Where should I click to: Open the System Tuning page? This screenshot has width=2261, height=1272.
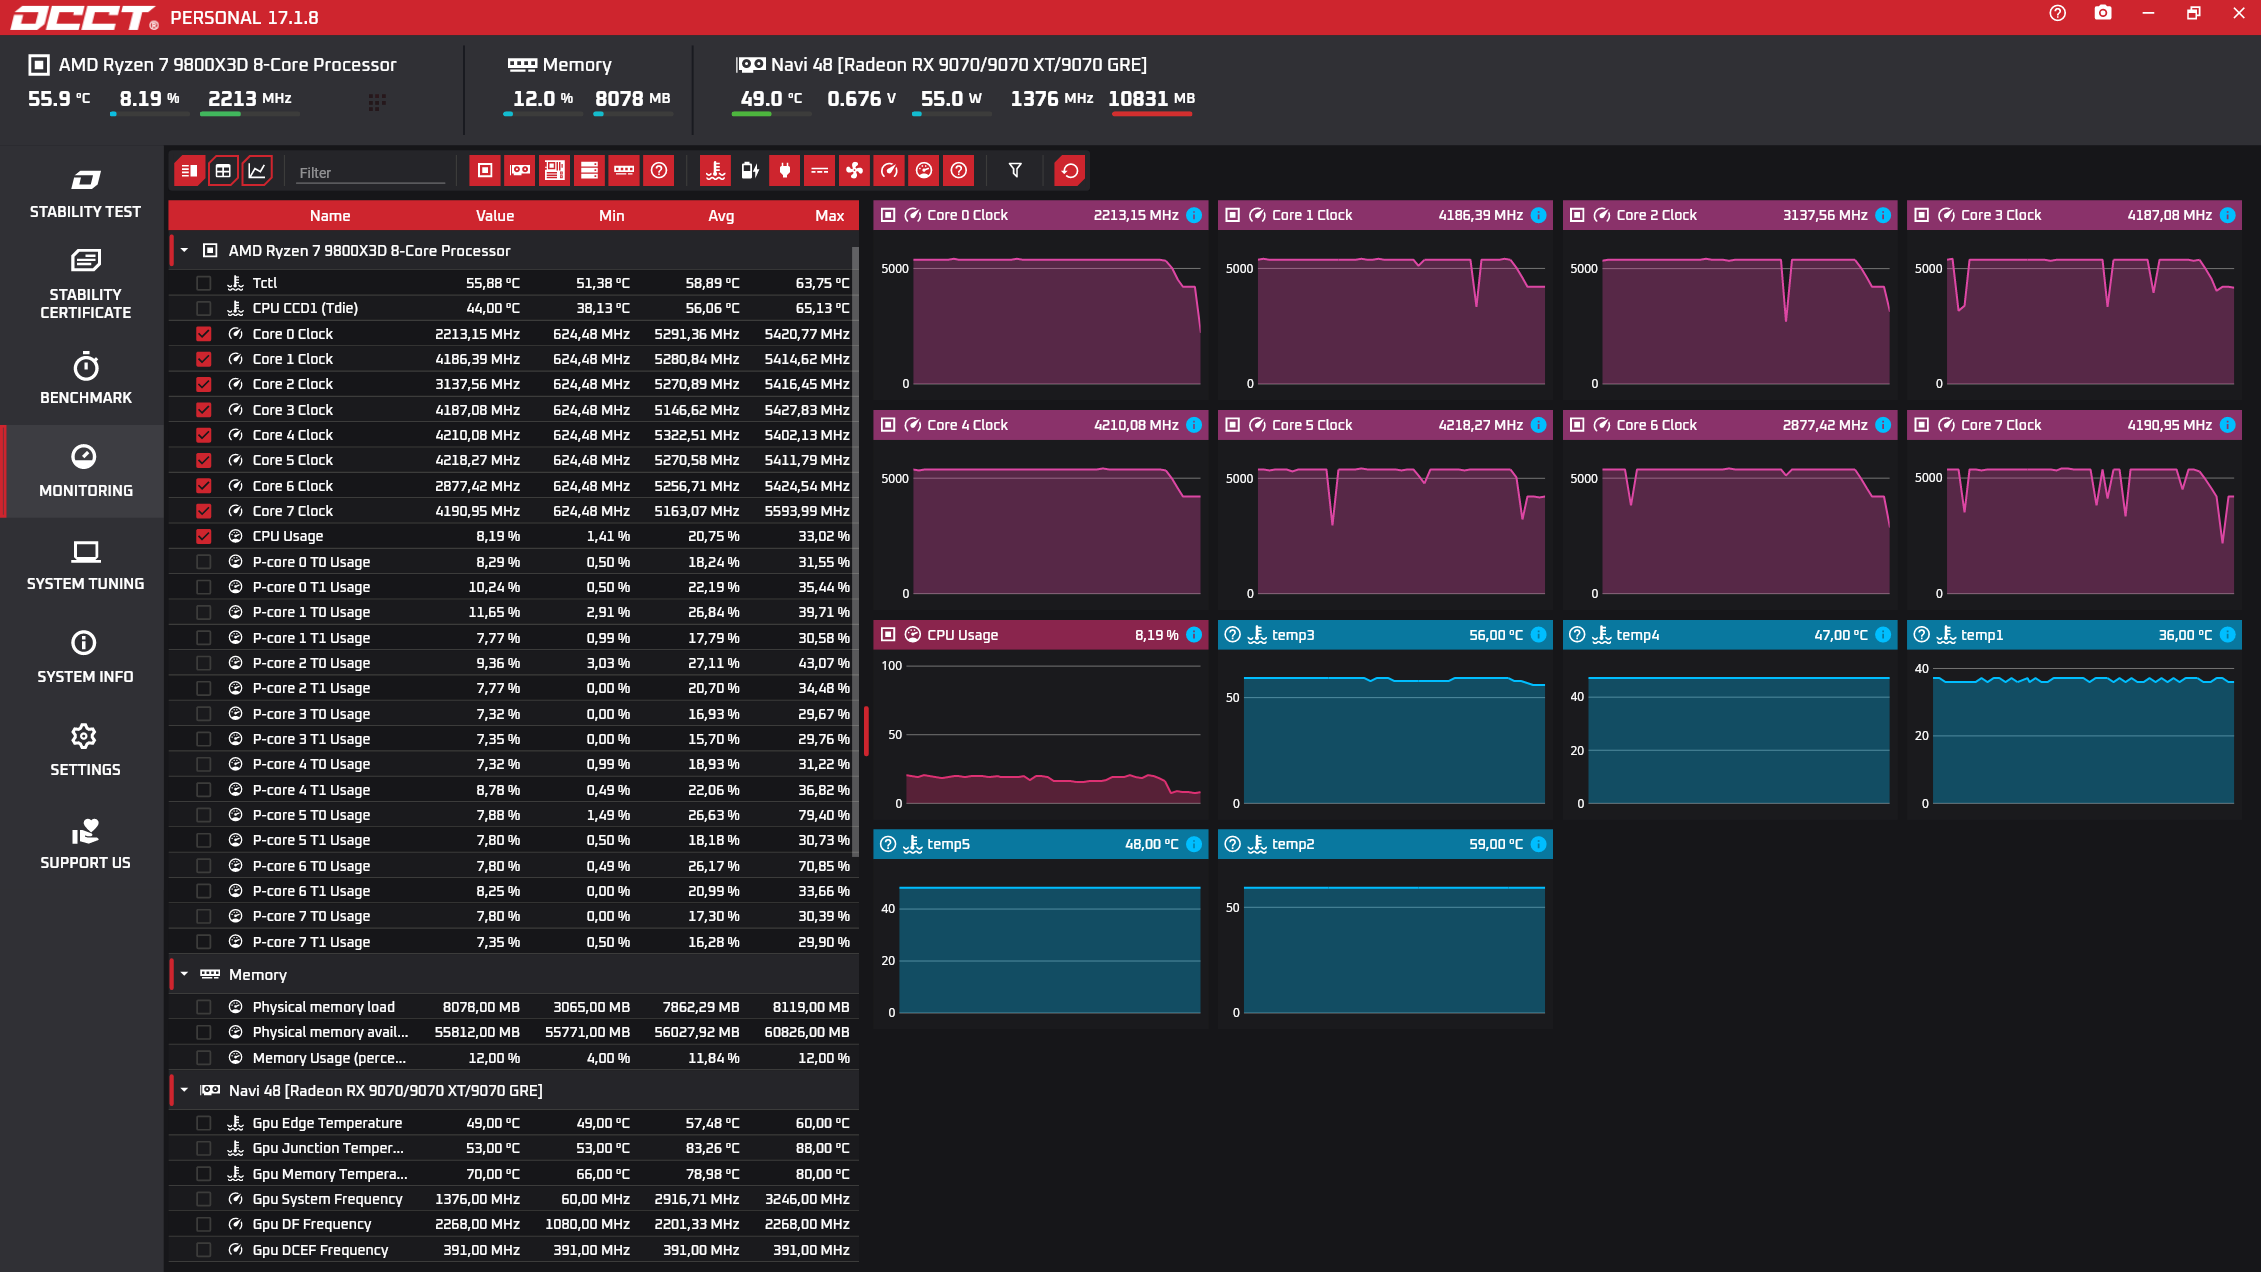coord(85,564)
